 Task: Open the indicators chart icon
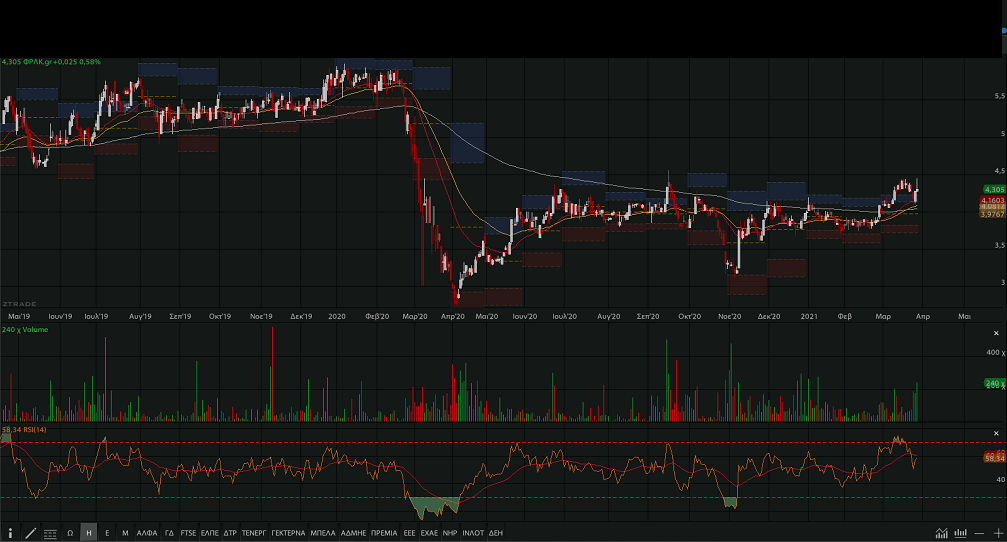pos(942,533)
